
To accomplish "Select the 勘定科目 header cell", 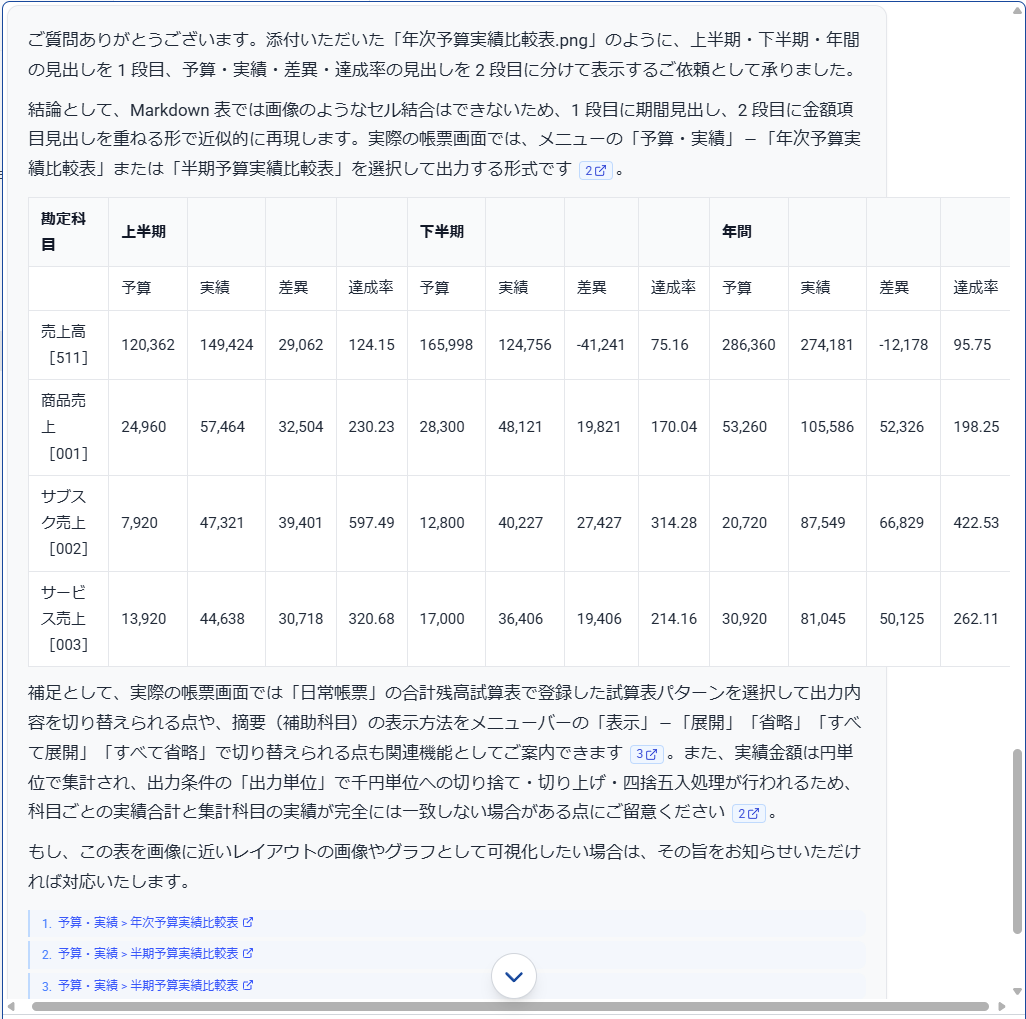I will click(x=69, y=232).
